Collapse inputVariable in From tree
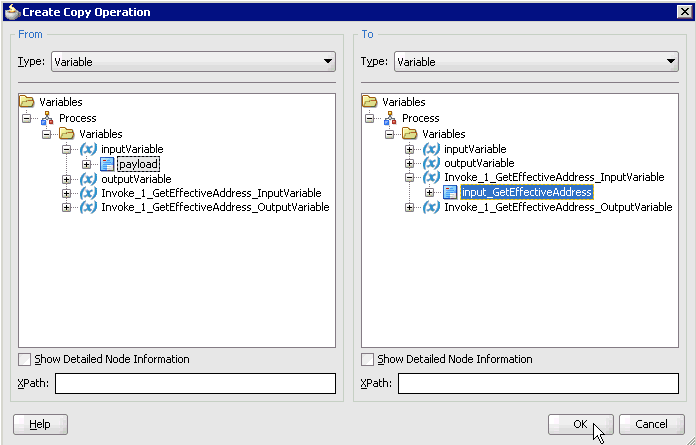This screenshot has width=696, height=445. coord(66,150)
